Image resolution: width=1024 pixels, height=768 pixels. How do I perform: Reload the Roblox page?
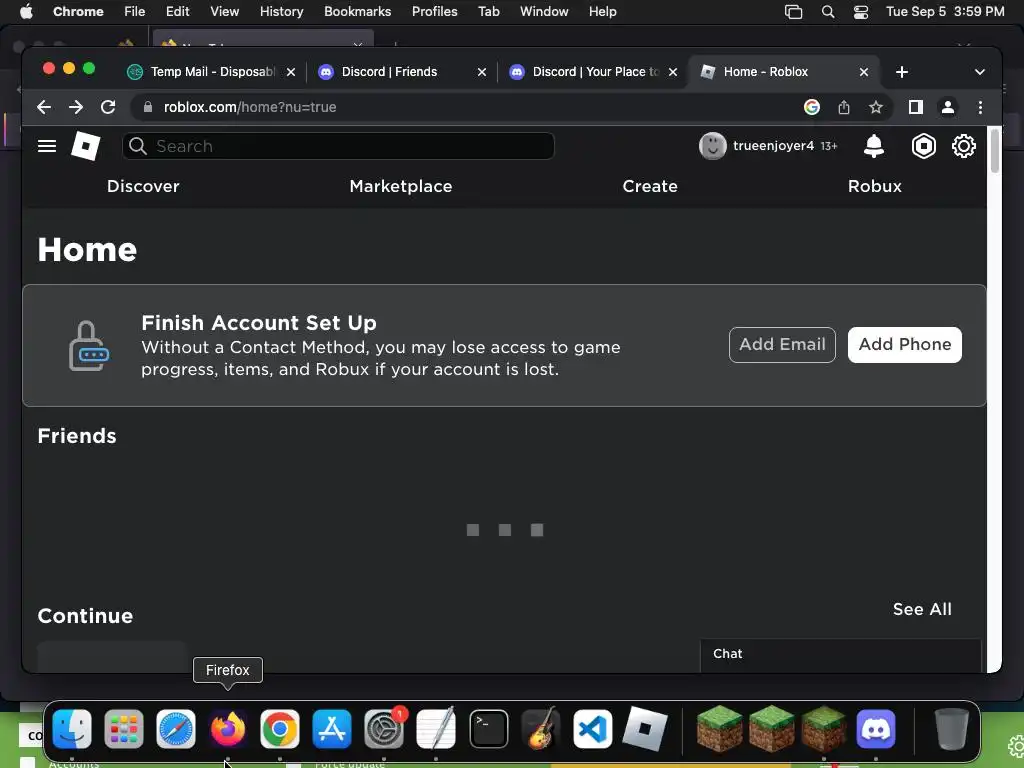tap(108, 107)
